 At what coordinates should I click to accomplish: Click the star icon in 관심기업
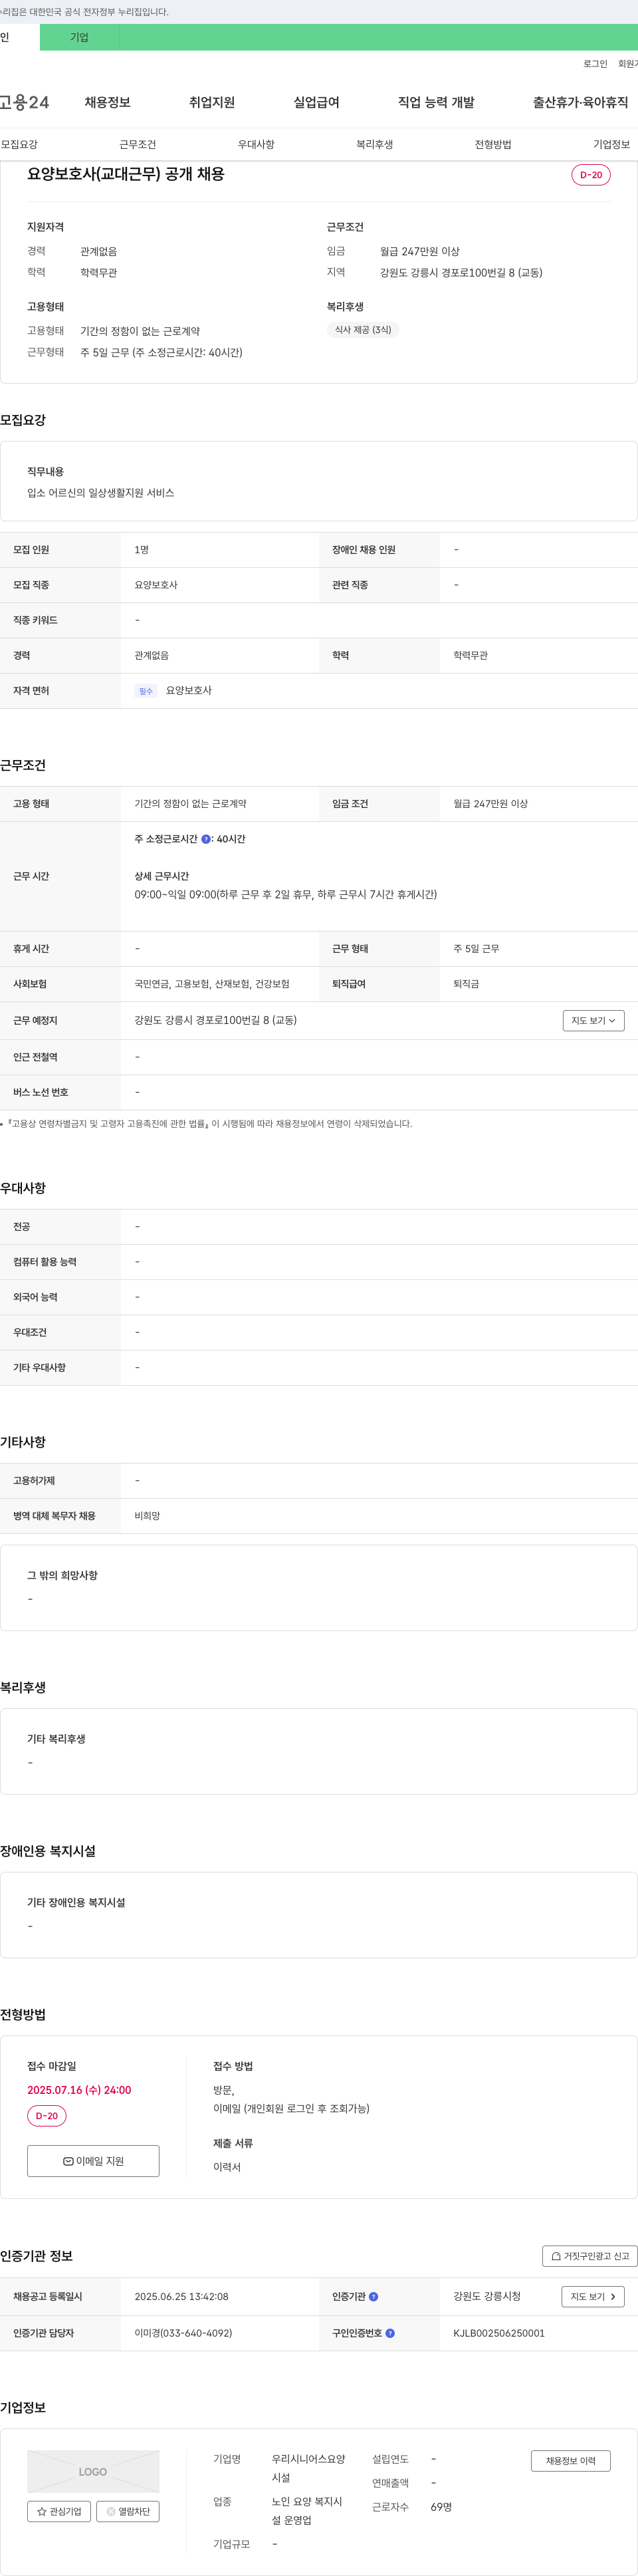click(x=41, y=2511)
